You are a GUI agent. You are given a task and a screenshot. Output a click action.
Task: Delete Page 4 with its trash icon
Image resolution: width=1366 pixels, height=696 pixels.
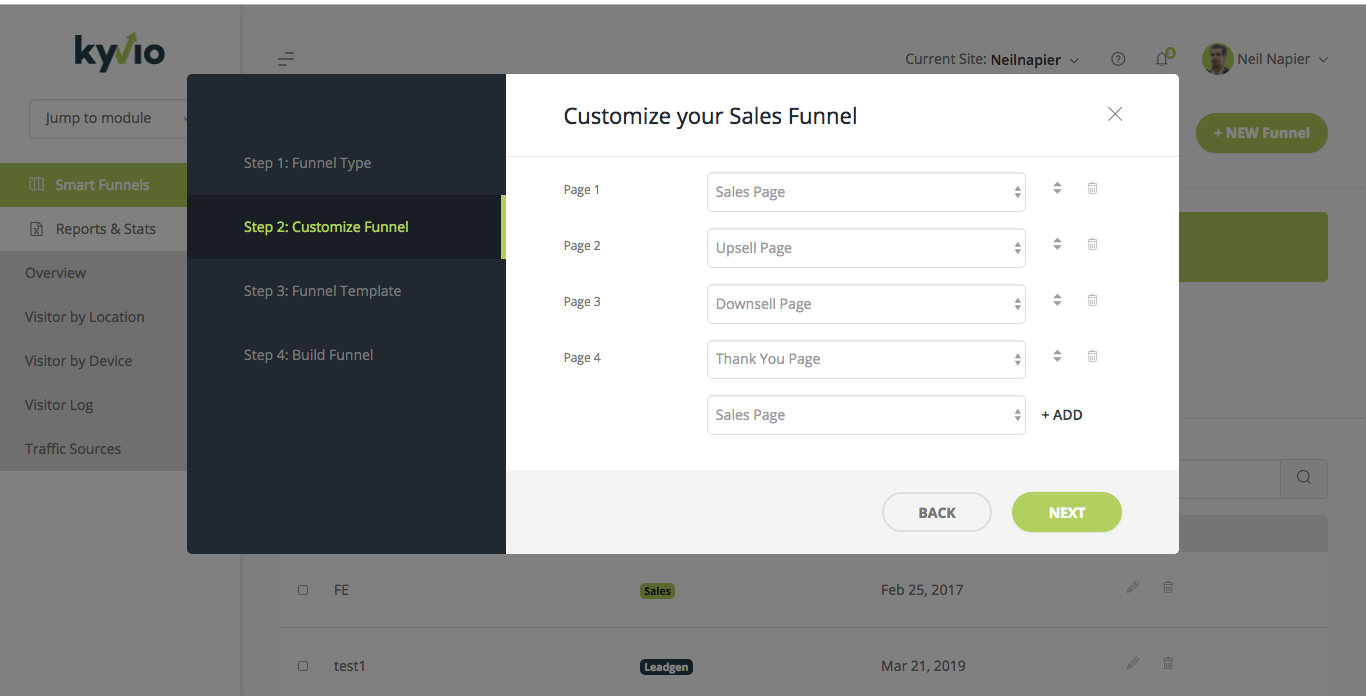(1092, 356)
